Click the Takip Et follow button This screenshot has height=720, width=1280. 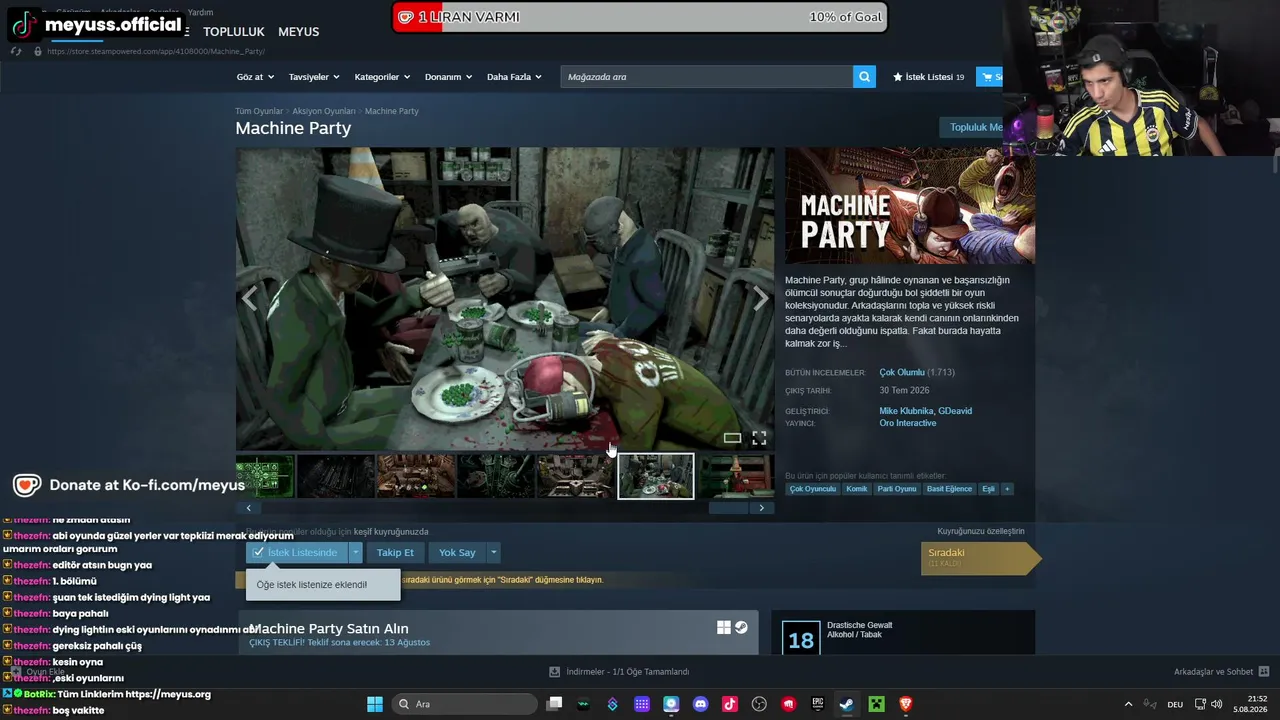click(395, 552)
